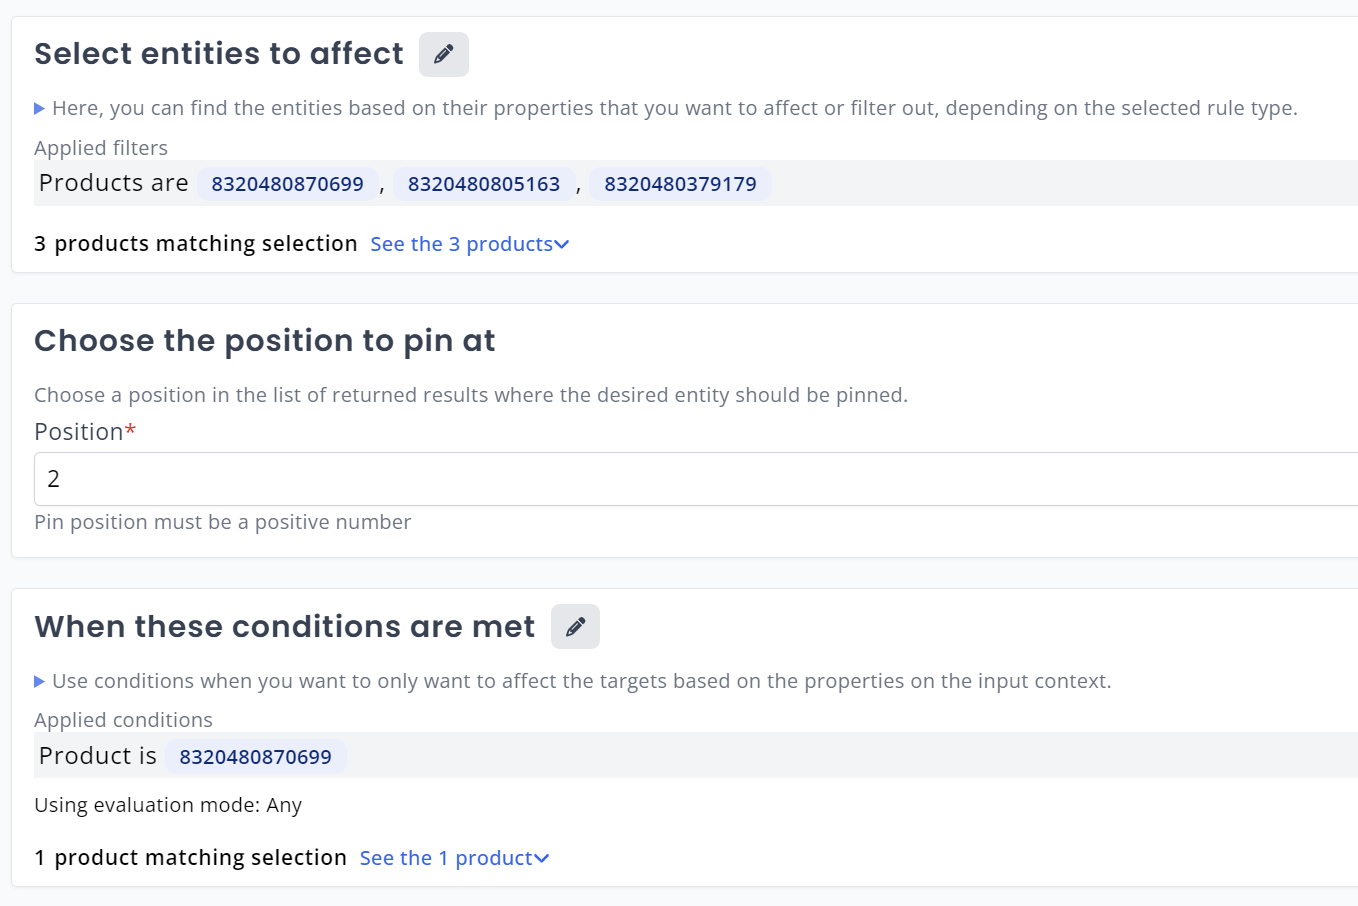Edit the When these conditions are met section
The height and width of the screenshot is (906, 1358).
pos(575,627)
